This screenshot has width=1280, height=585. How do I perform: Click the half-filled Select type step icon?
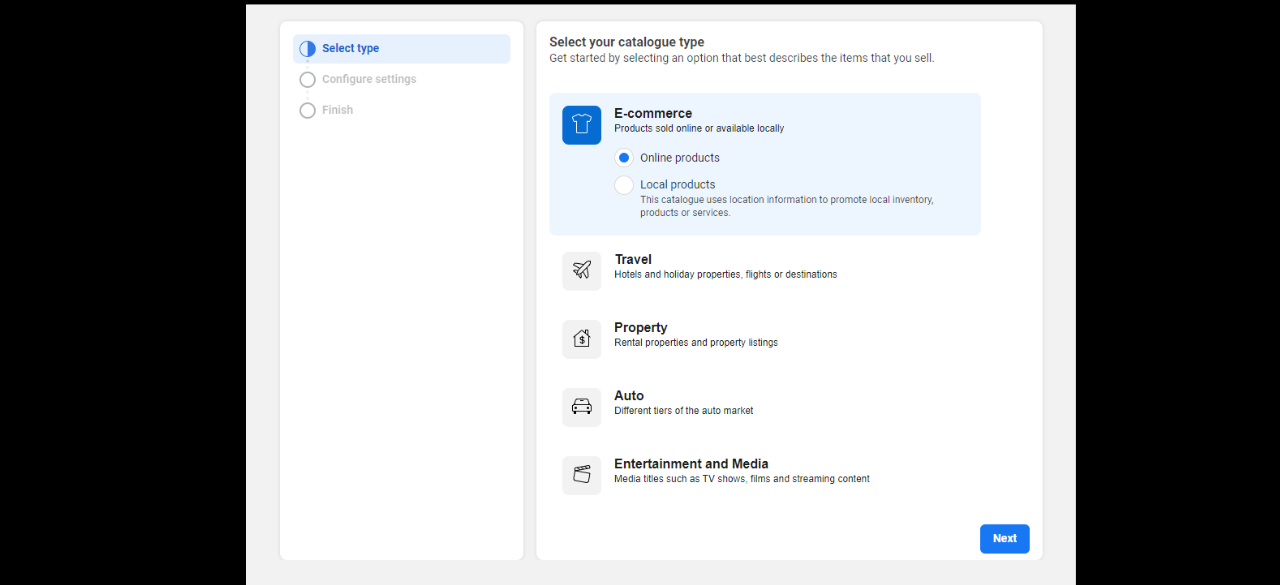(307, 48)
